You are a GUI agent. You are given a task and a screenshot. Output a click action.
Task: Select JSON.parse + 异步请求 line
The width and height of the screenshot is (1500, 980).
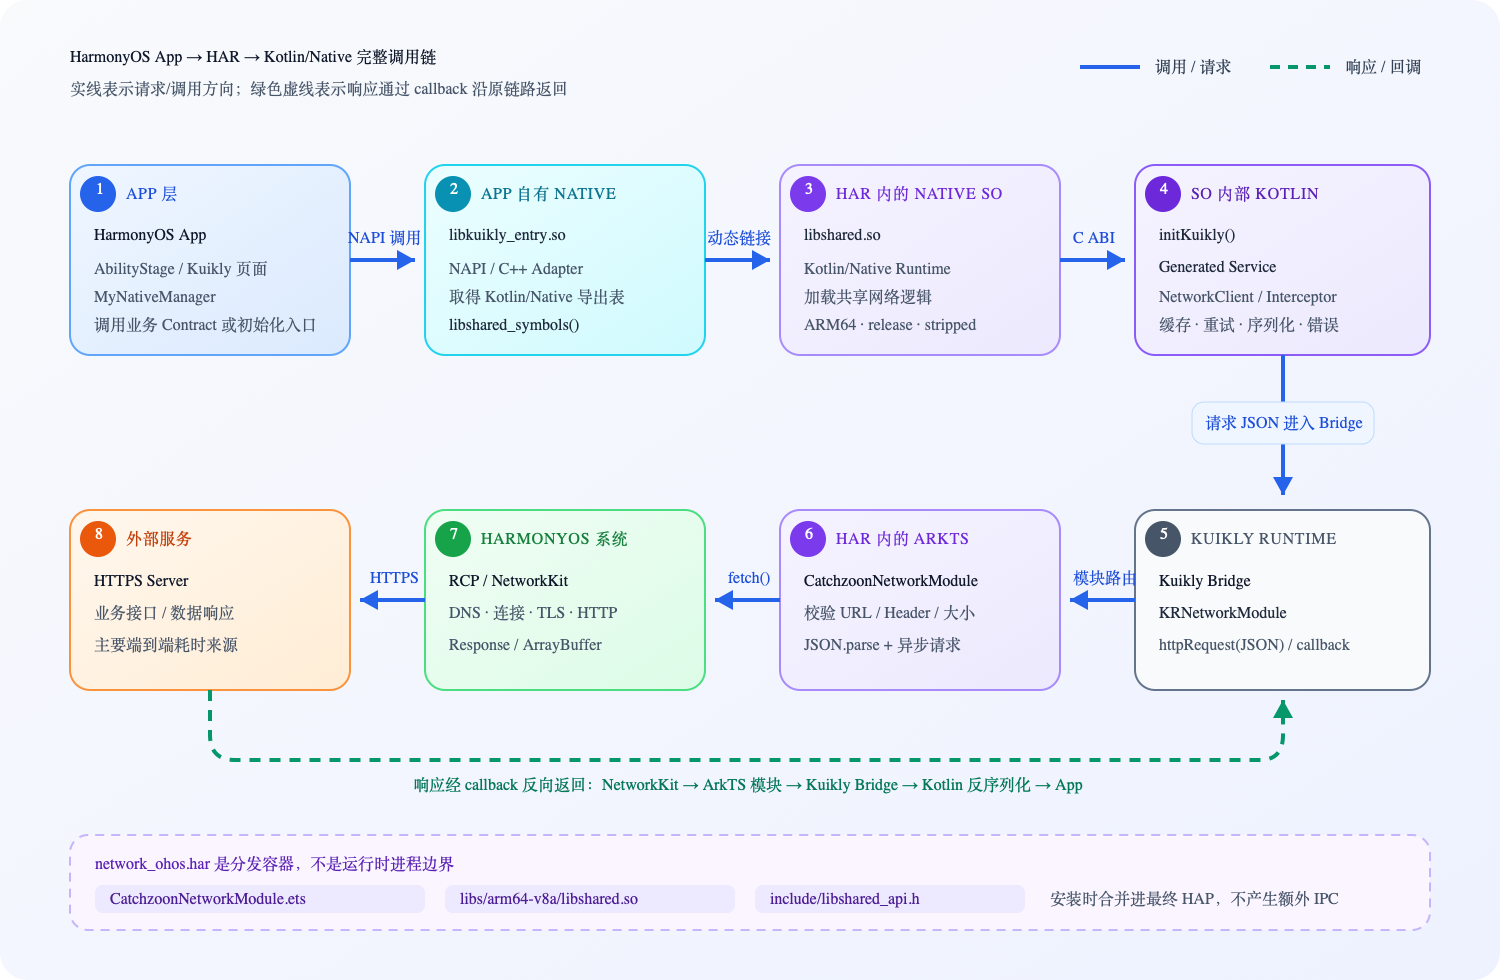point(882,645)
